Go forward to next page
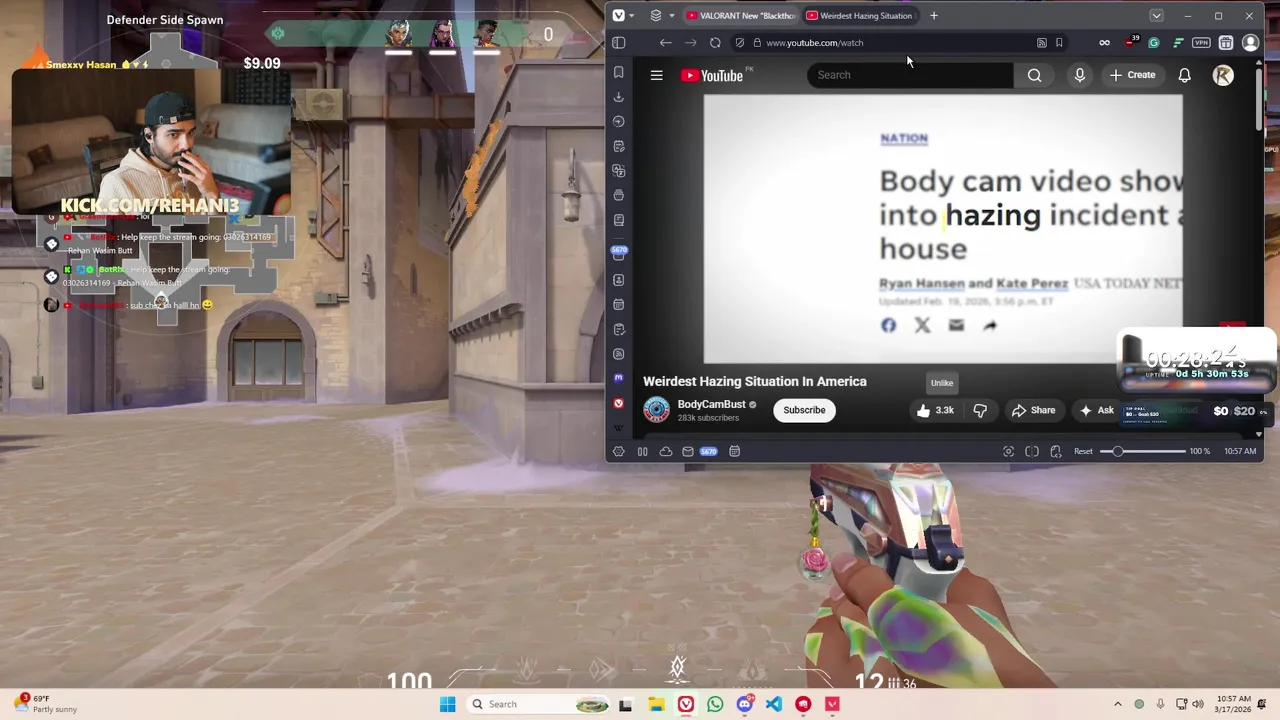 tap(690, 43)
